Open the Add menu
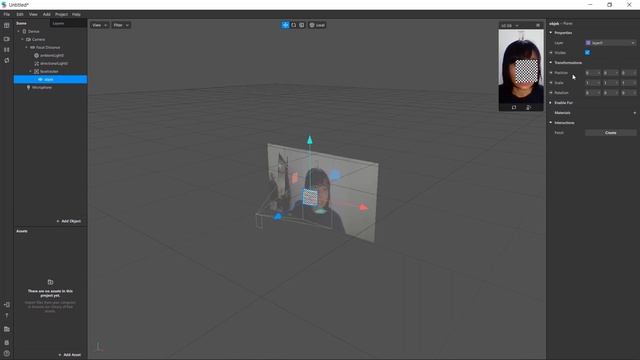640x360 pixels. coord(47,14)
